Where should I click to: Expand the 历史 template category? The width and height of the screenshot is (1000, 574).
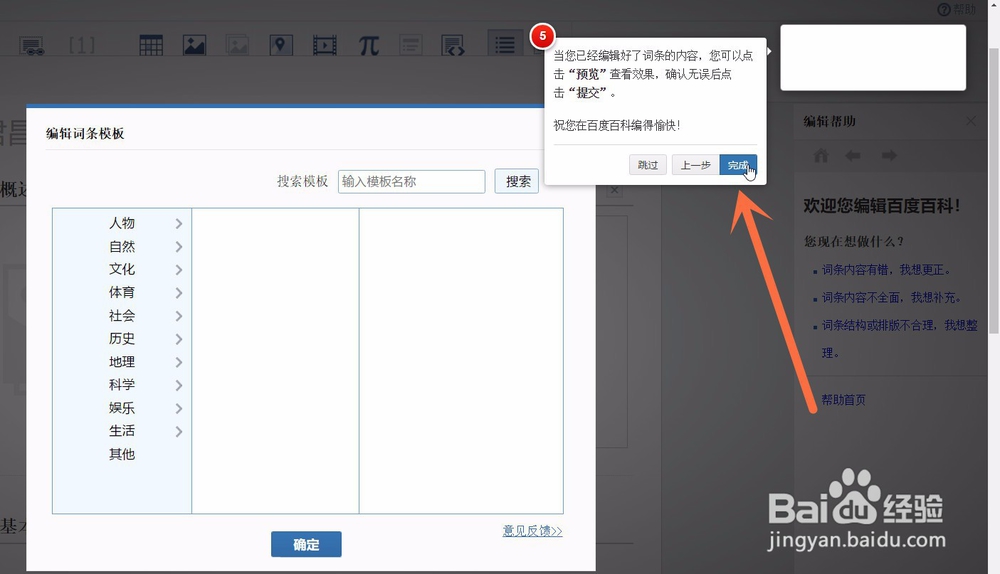122,339
